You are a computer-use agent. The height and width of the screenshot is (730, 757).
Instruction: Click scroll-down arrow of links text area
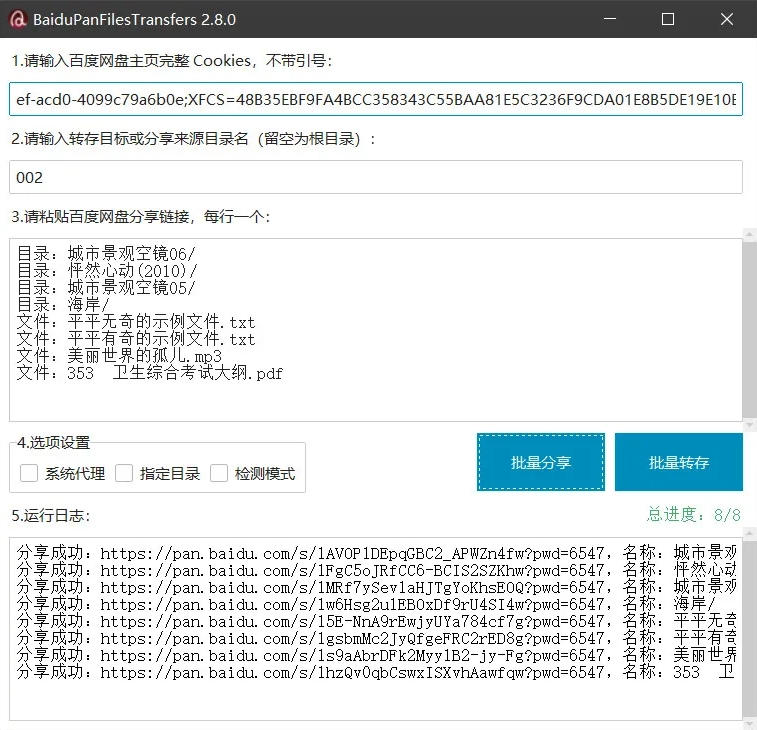coord(750,425)
